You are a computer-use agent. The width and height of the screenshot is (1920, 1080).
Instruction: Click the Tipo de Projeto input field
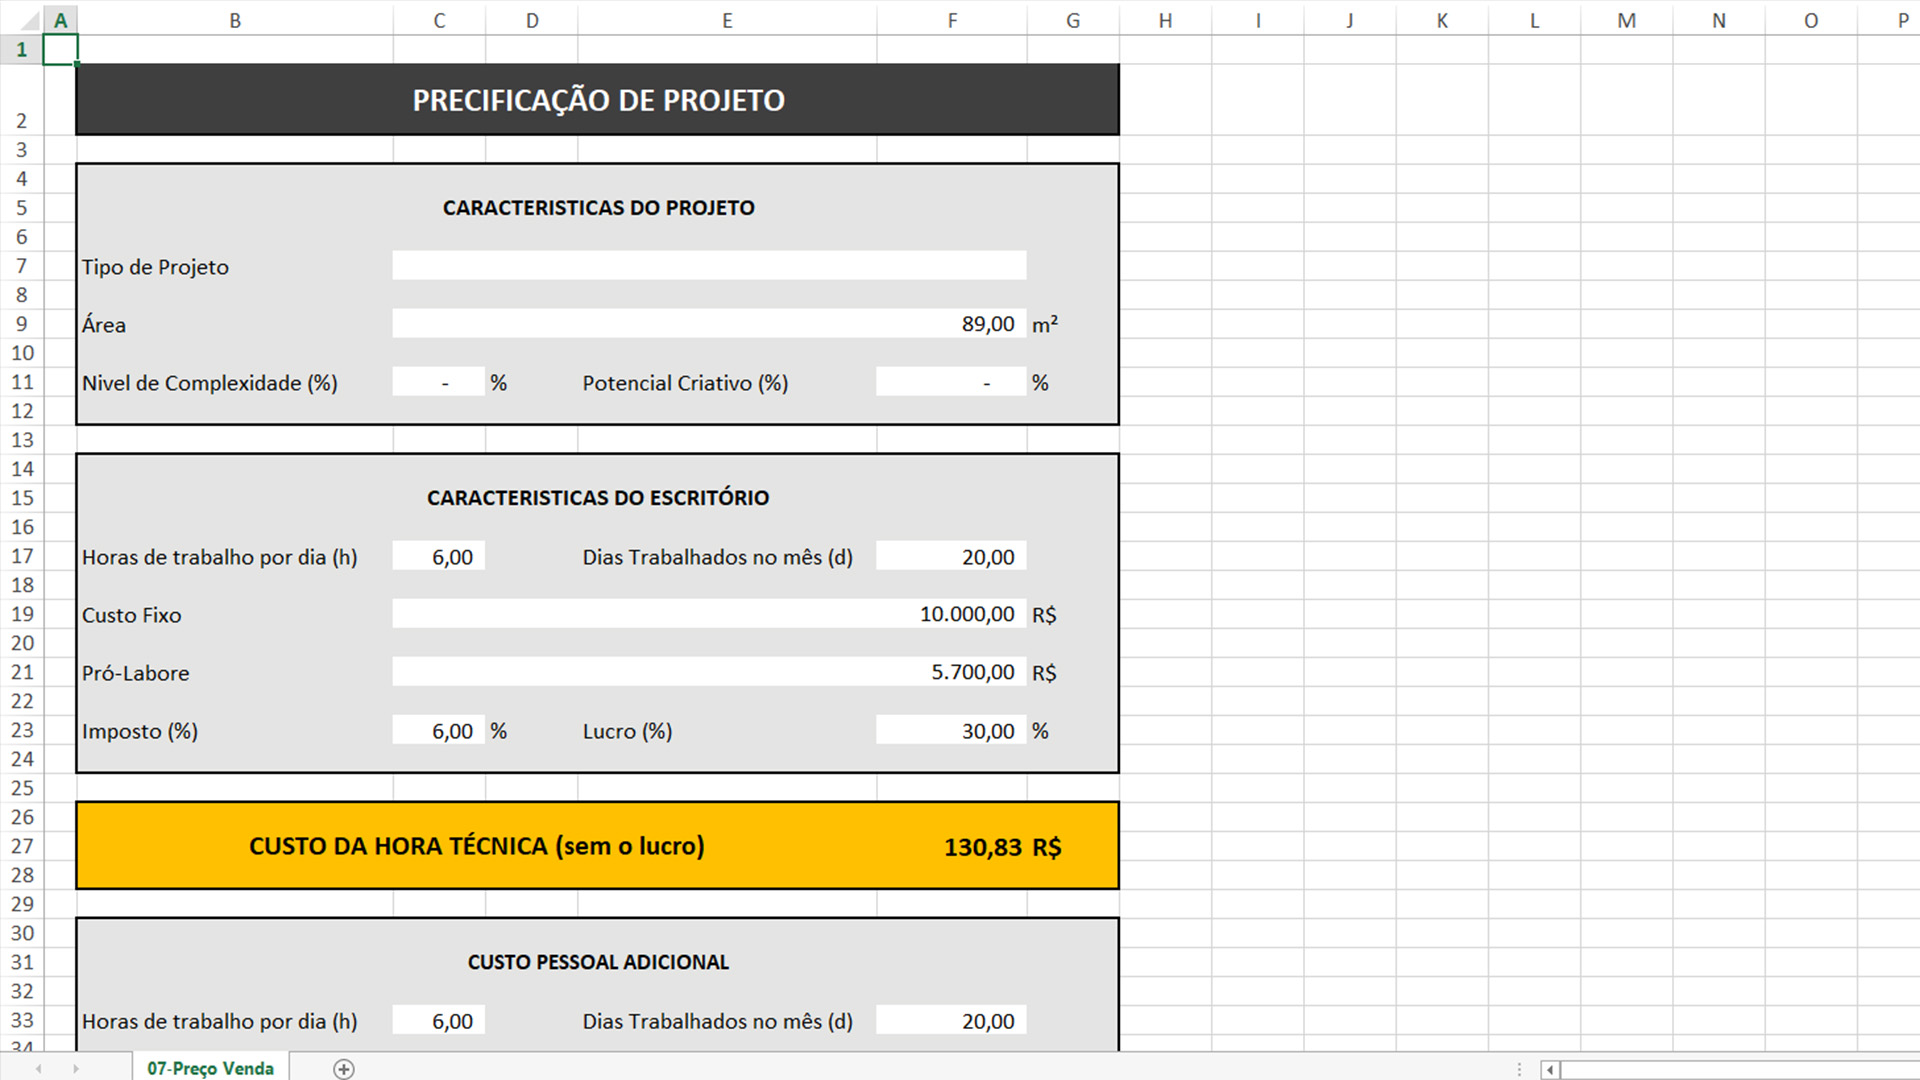coord(709,266)
